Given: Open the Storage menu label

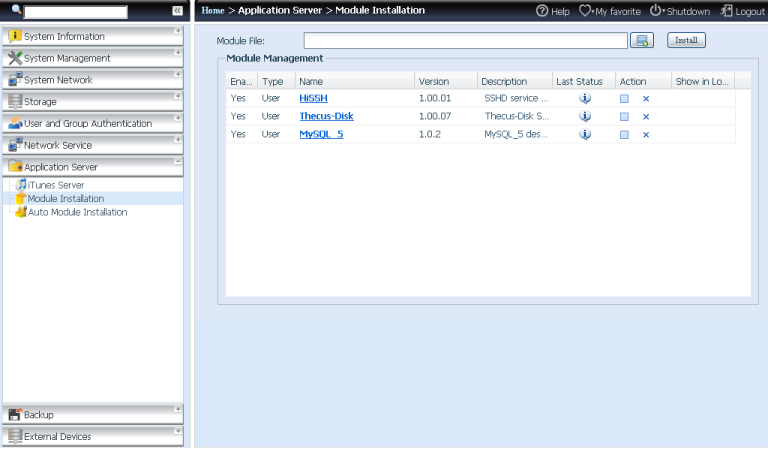Looking at the screenshot, I should (x=40, y=102).
